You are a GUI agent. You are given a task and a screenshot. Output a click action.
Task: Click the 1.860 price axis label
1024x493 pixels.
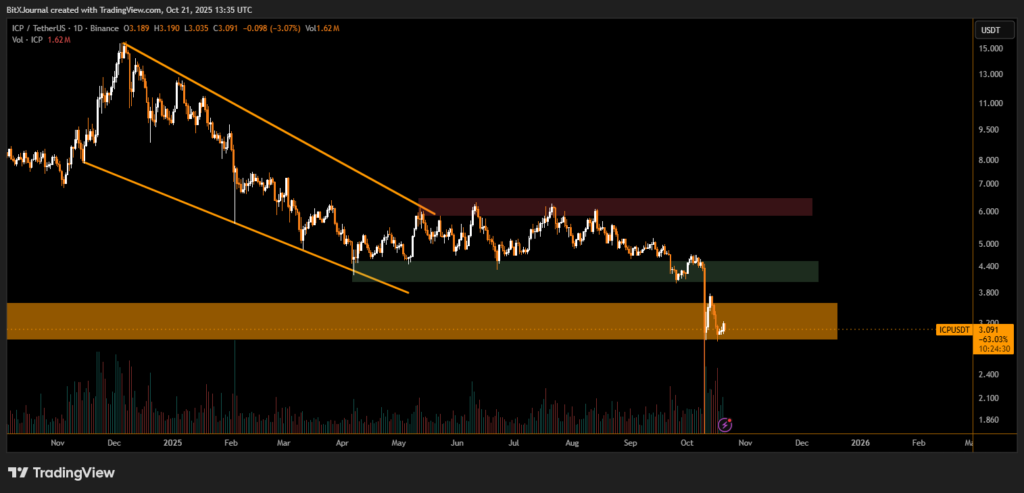991,420
